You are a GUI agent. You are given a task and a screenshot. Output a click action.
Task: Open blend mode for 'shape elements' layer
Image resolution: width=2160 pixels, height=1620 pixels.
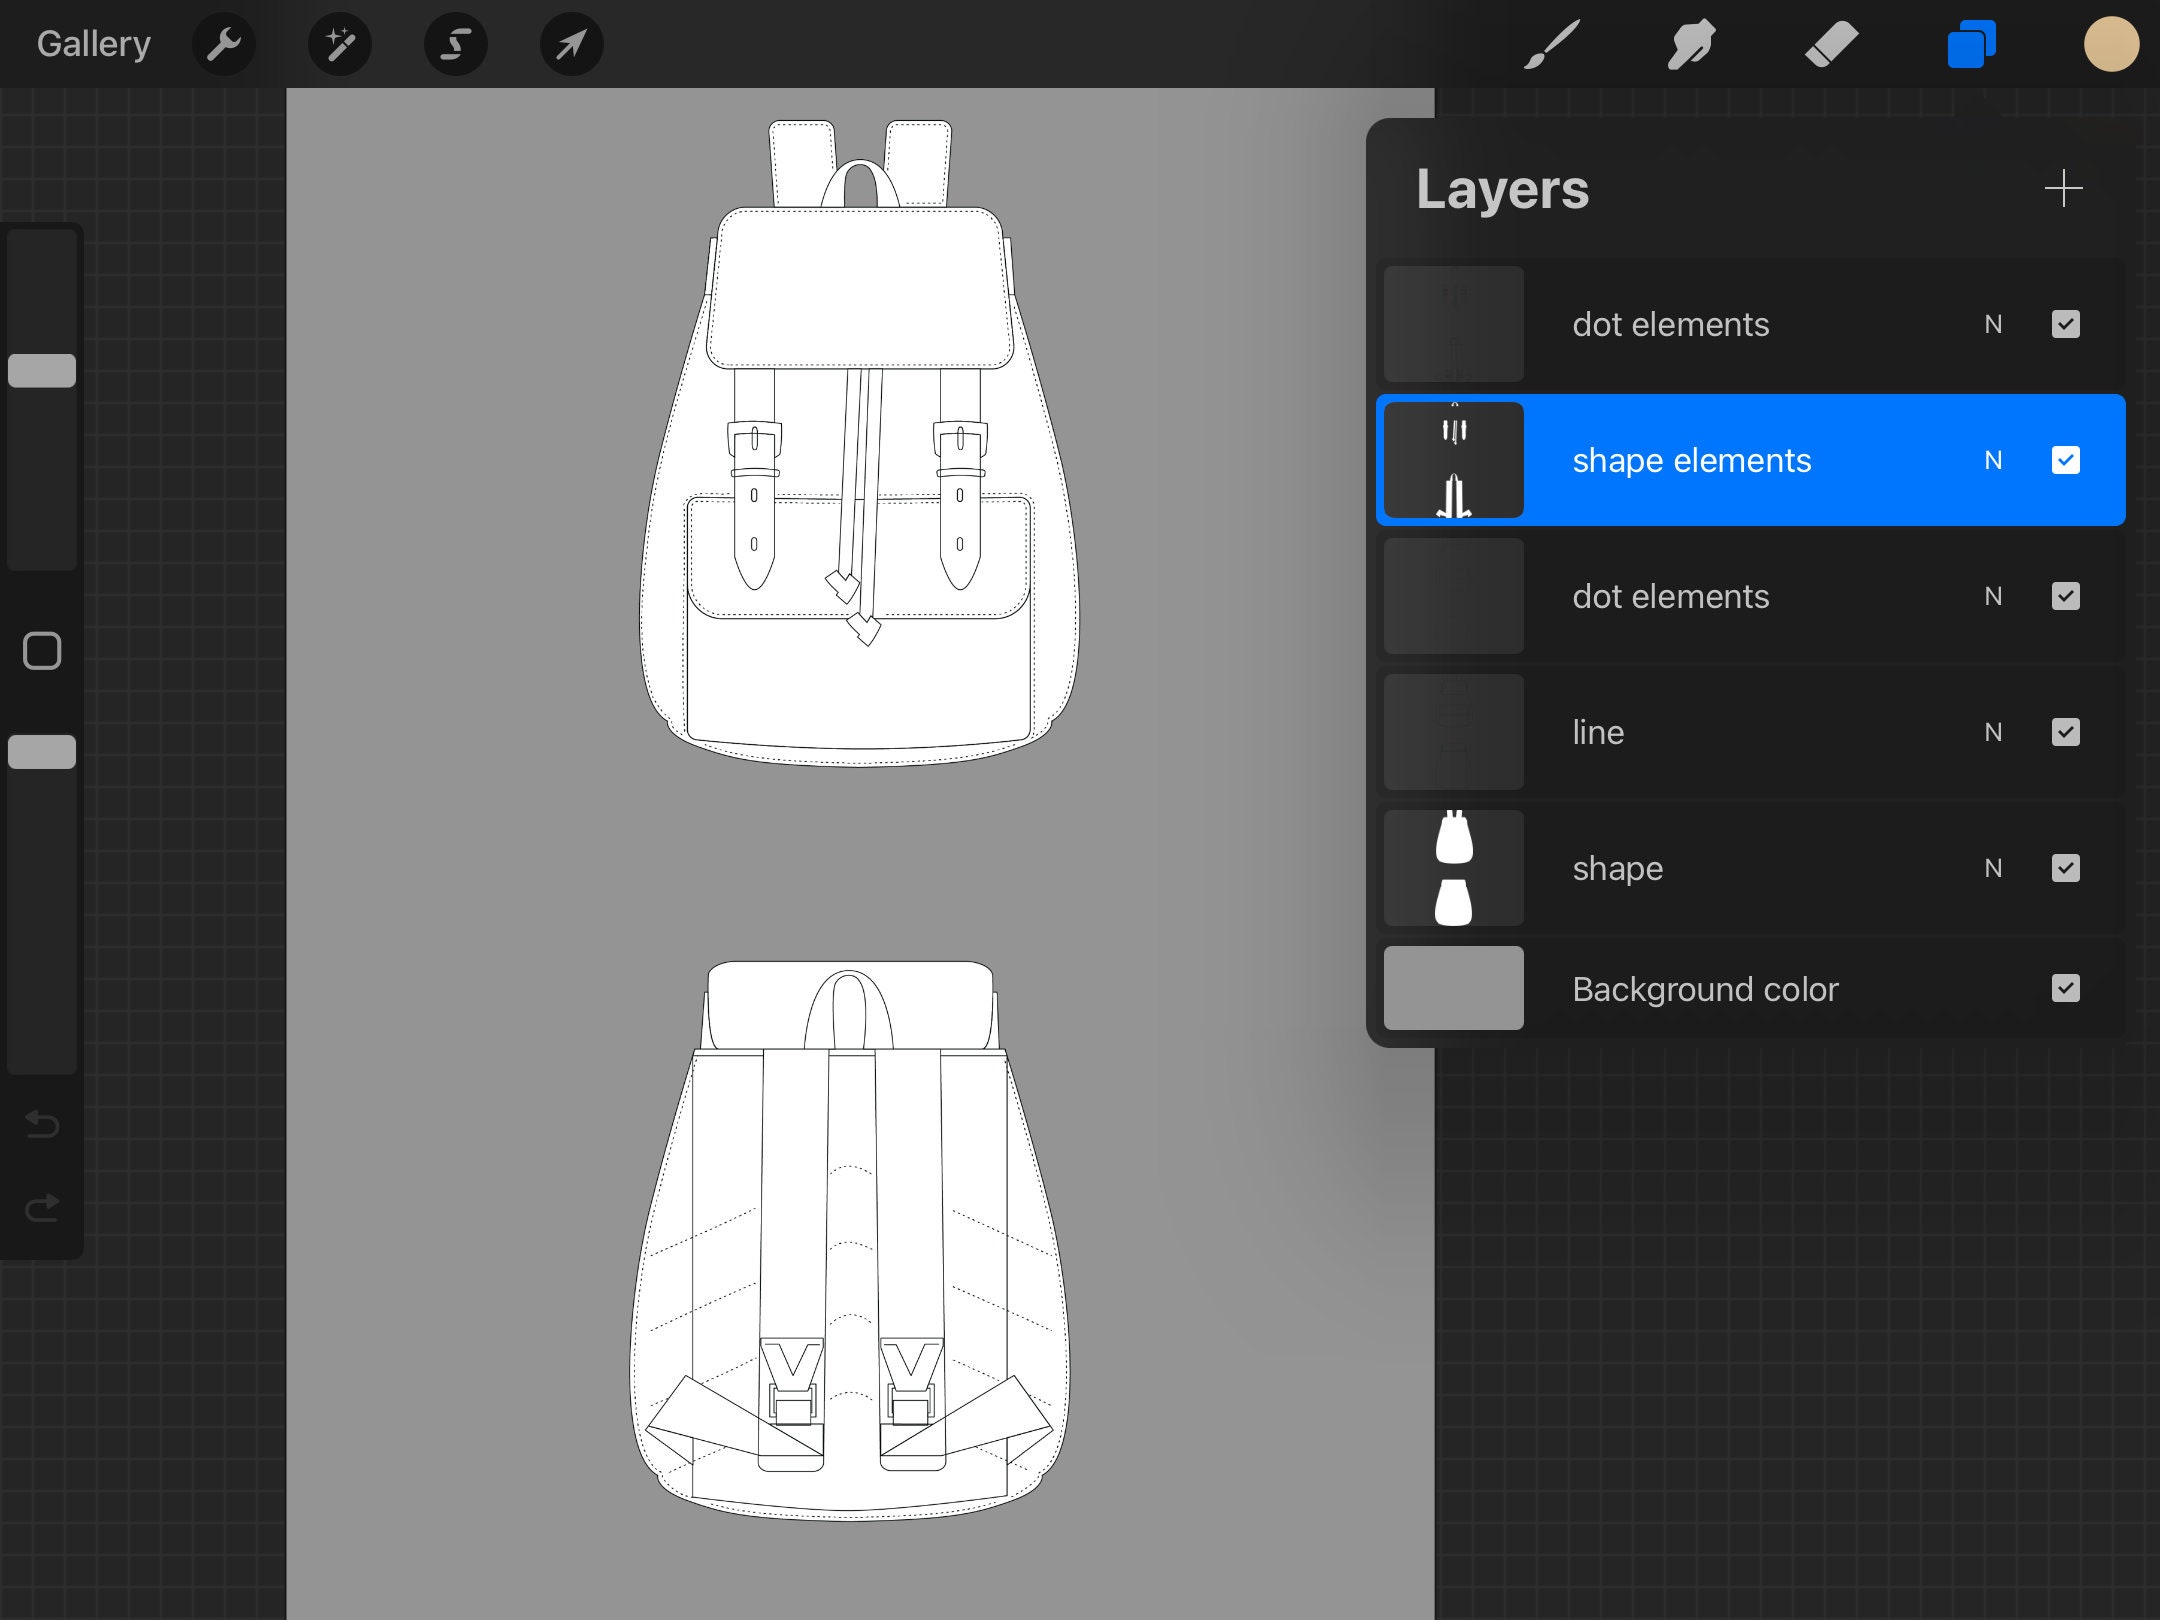(1993, 460)
